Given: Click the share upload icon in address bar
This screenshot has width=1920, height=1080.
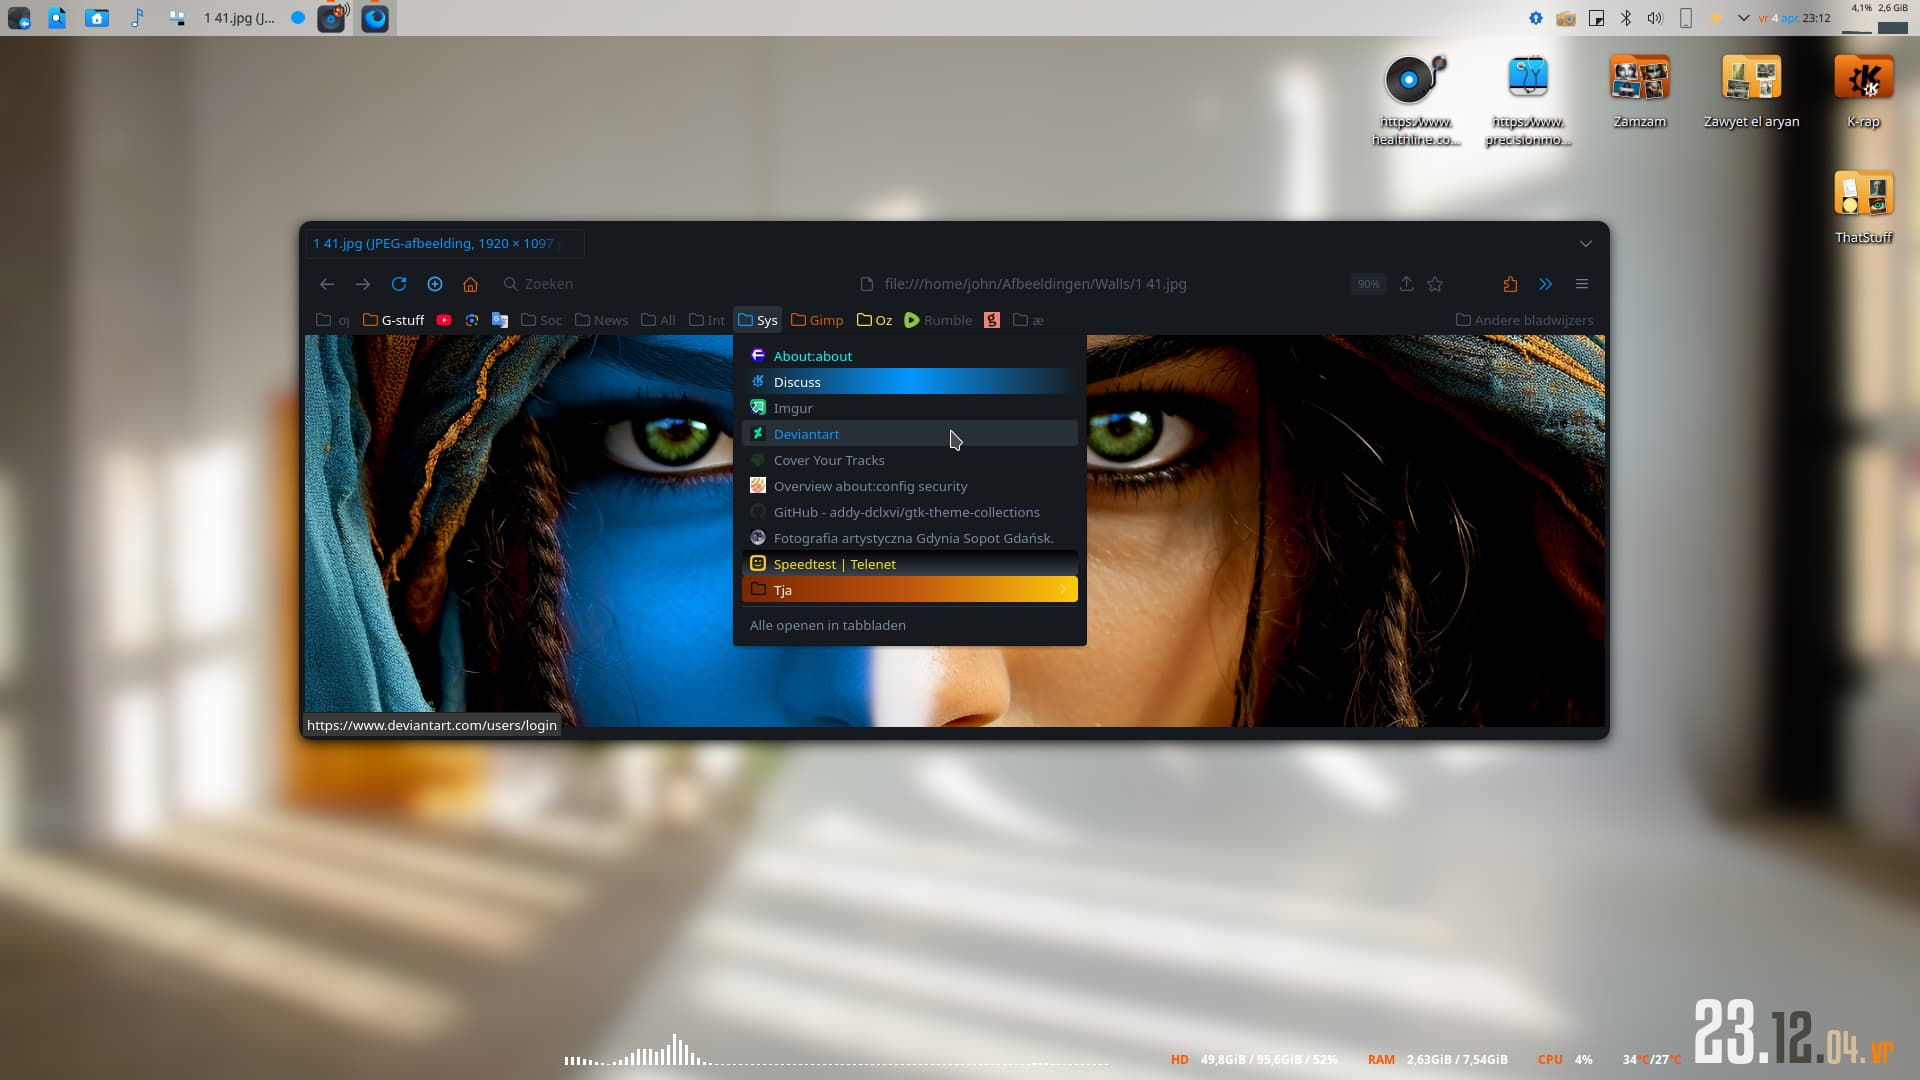Looking at the screenshot, I should [1406, 284].
